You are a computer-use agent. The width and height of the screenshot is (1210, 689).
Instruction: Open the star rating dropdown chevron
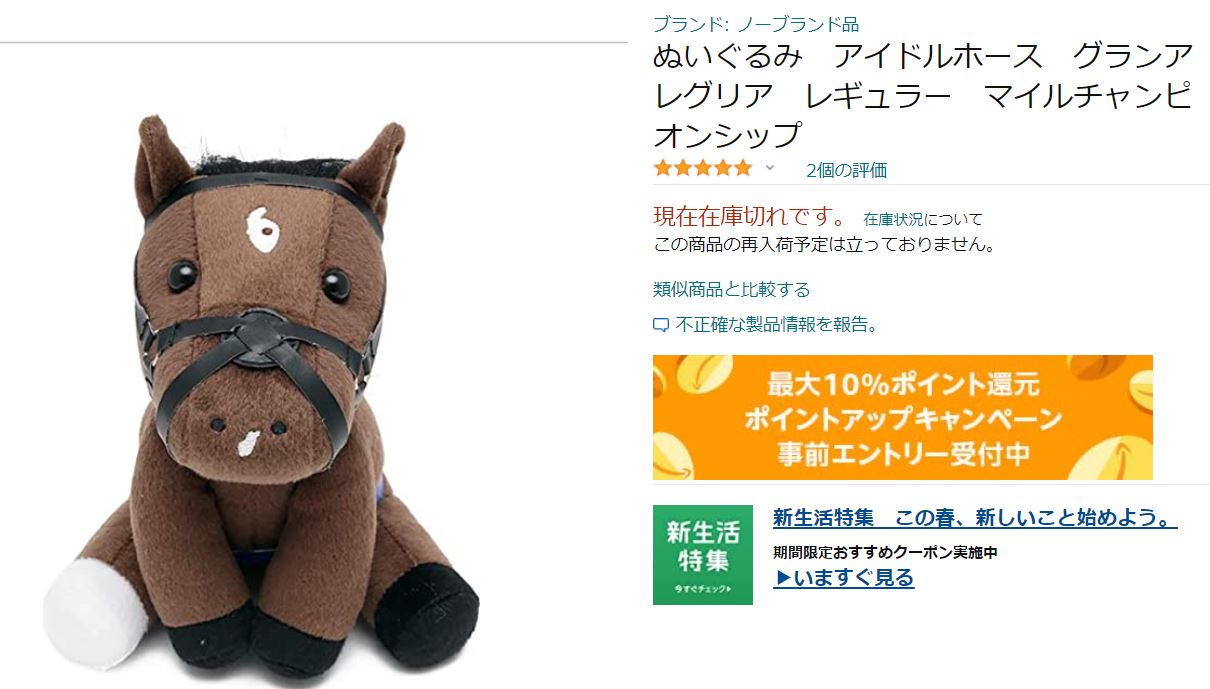click(770, 168)
